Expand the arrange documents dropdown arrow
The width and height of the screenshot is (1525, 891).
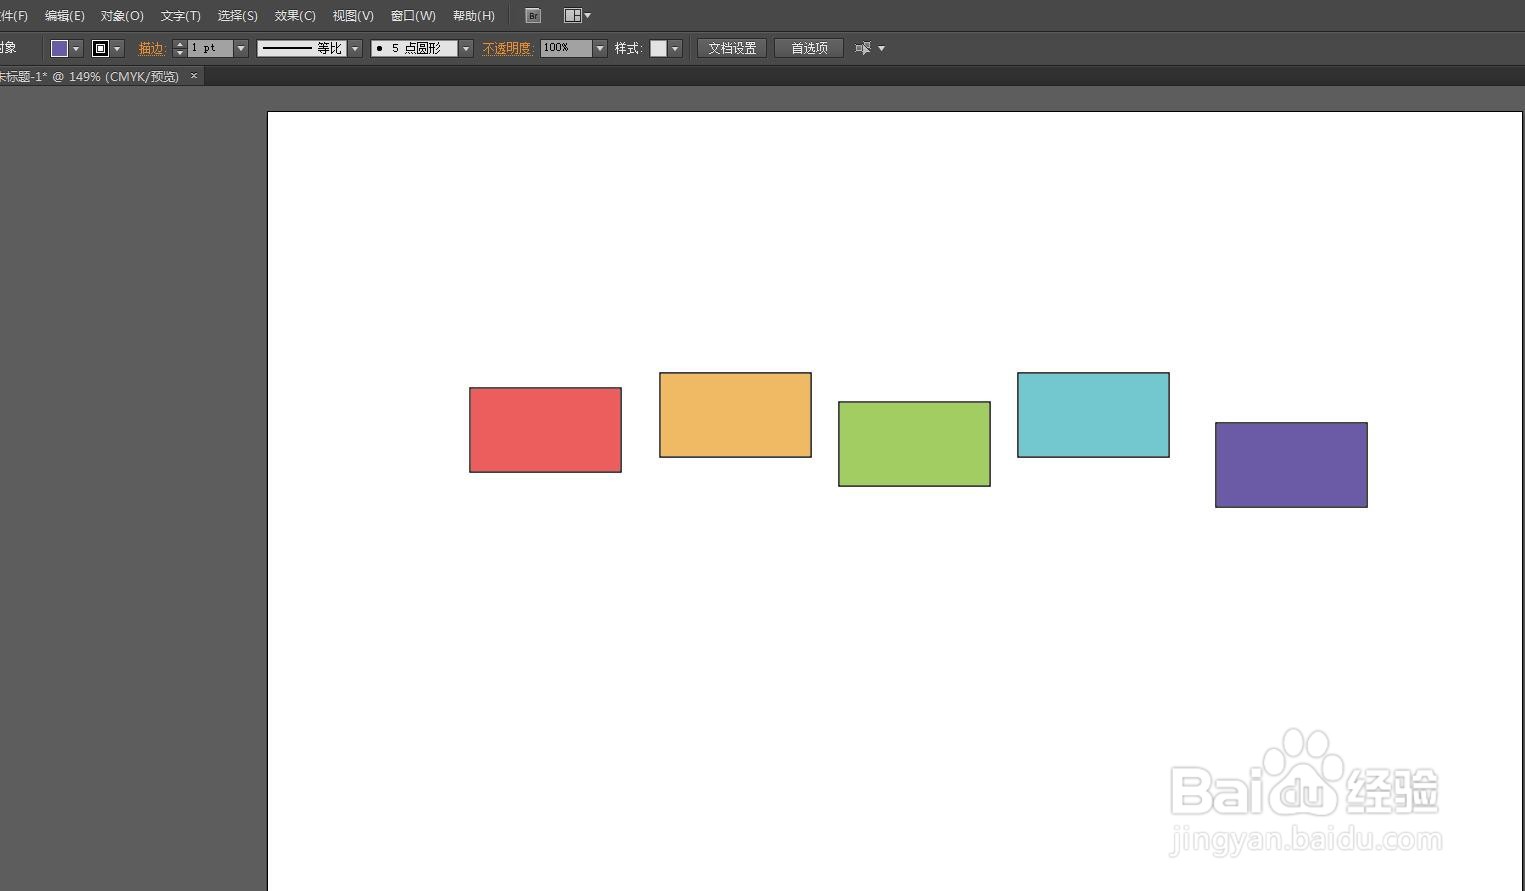(x=587, y=16)
